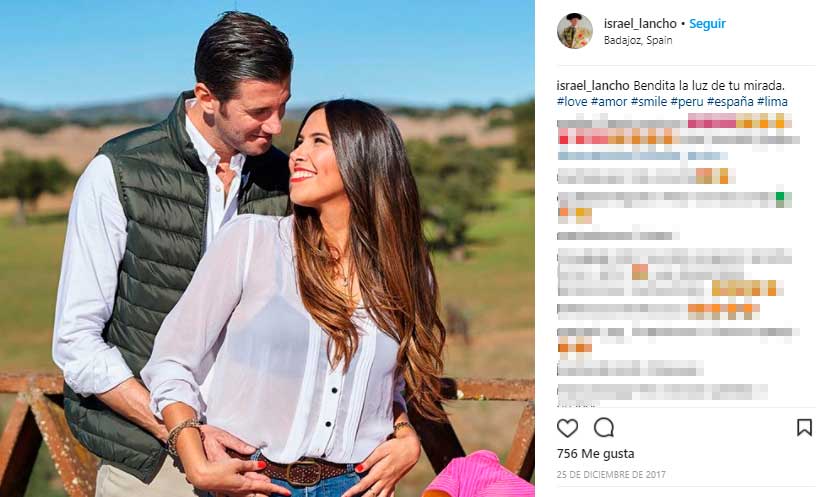Open the #lima hashtag
The height and width of the screenshot is (497, 820).
point(772,101)
